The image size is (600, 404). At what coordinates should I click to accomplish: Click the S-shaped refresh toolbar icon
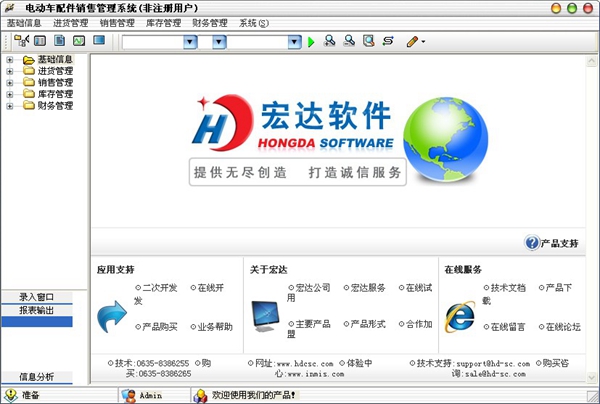coord(388,41)
